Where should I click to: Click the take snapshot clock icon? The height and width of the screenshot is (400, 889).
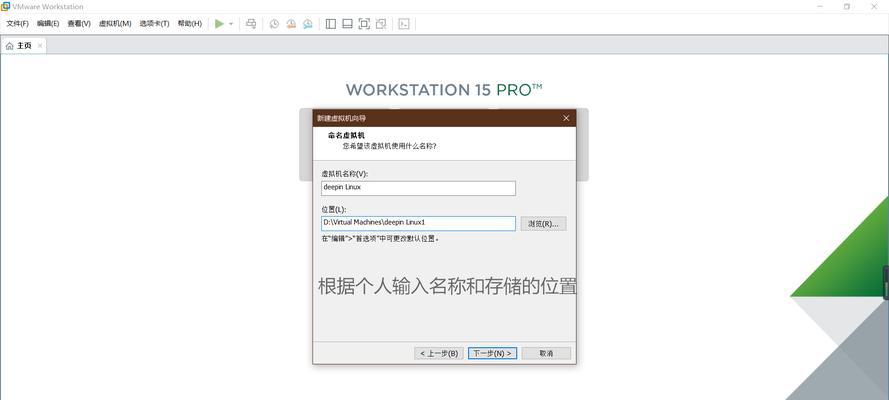click(x=274, y=24)
